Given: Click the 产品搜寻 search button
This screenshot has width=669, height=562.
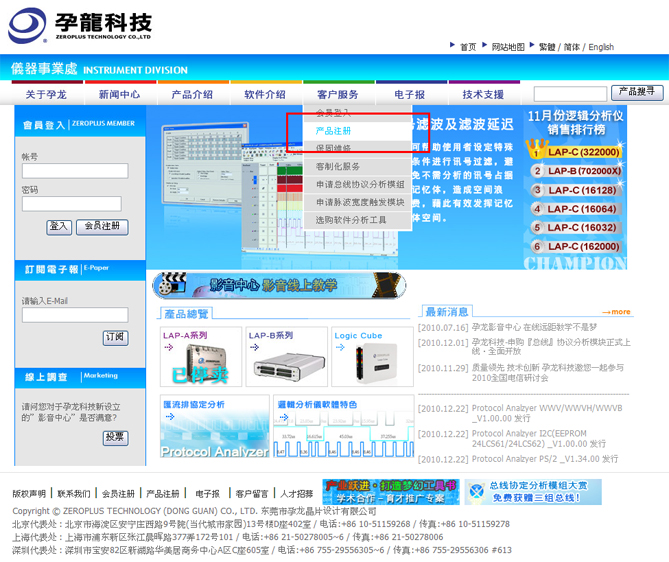Looking at the screenshot, I should [637, 92].
